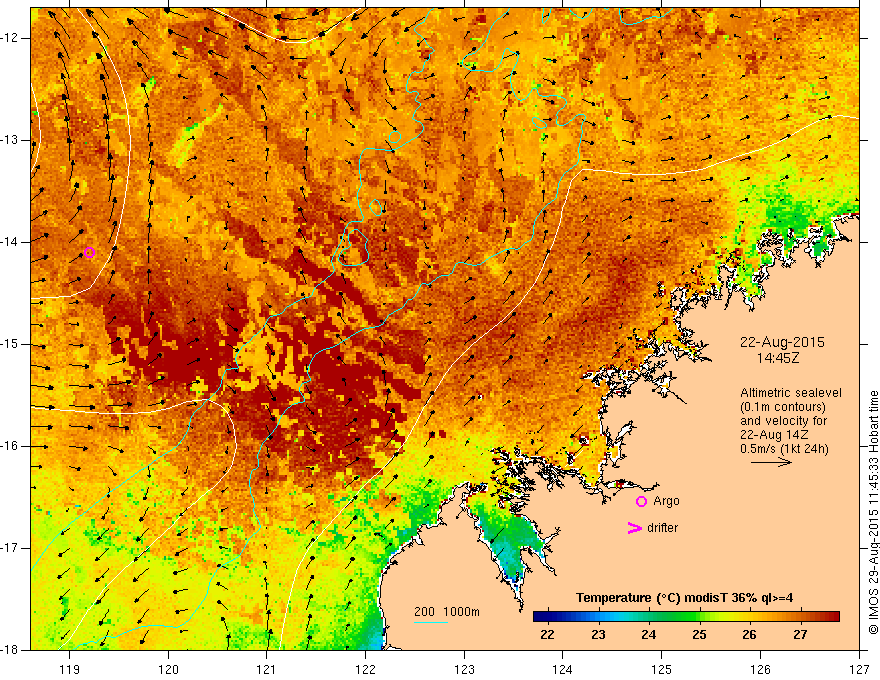Image resolution: width=880 pixels, height=680 pixels.
Task: Click the '200 1000m' bathymetry label
Action: click(x=447, y=612)
